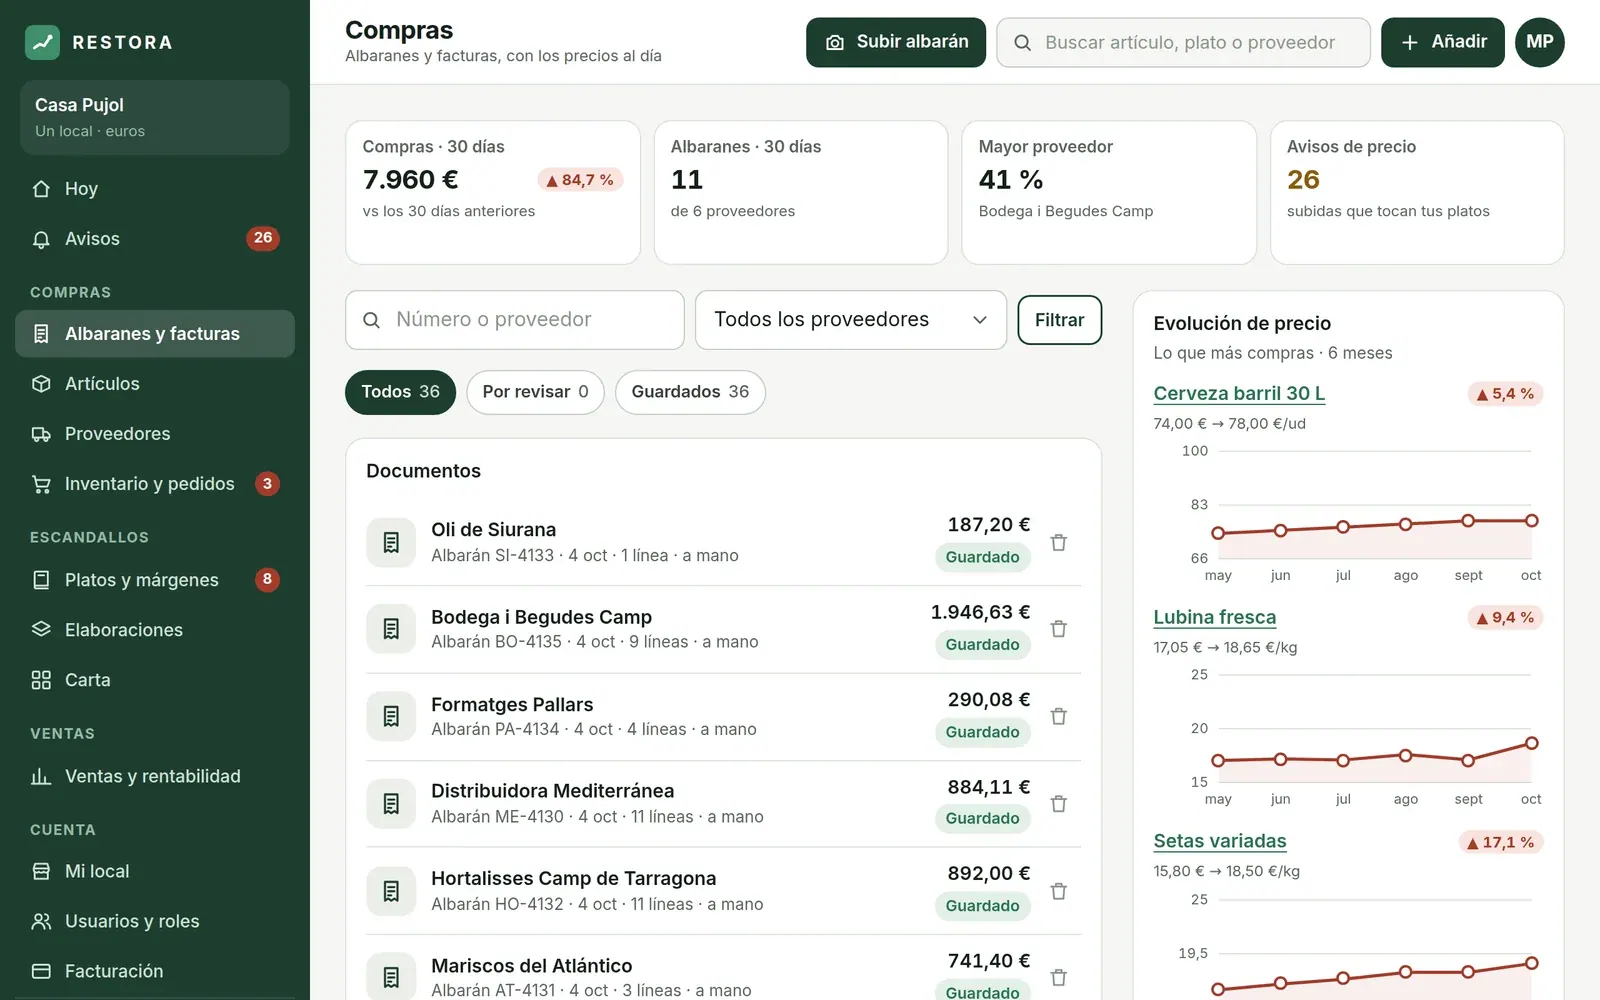Go to Artículos in the sidebar
The image size is (1600, 1000).
point(155,384)
